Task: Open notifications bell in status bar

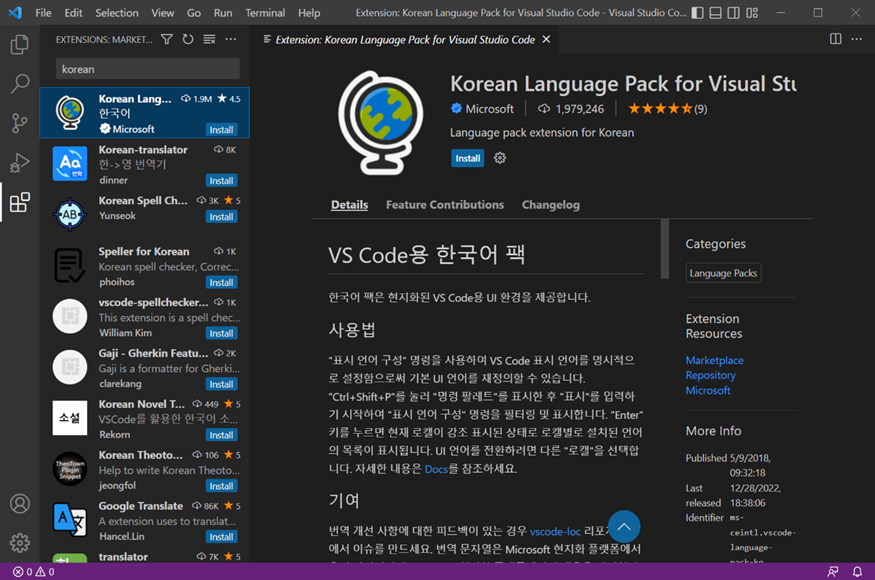Action: click(857, 572)
